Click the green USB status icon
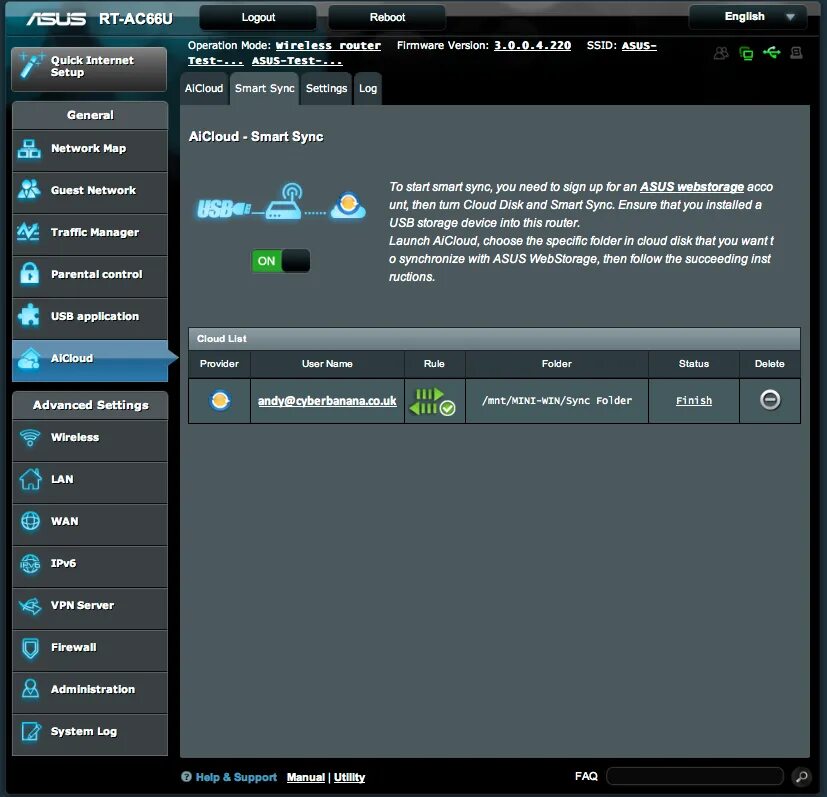Viewport: 827px width, 797px height. point(772,52)
